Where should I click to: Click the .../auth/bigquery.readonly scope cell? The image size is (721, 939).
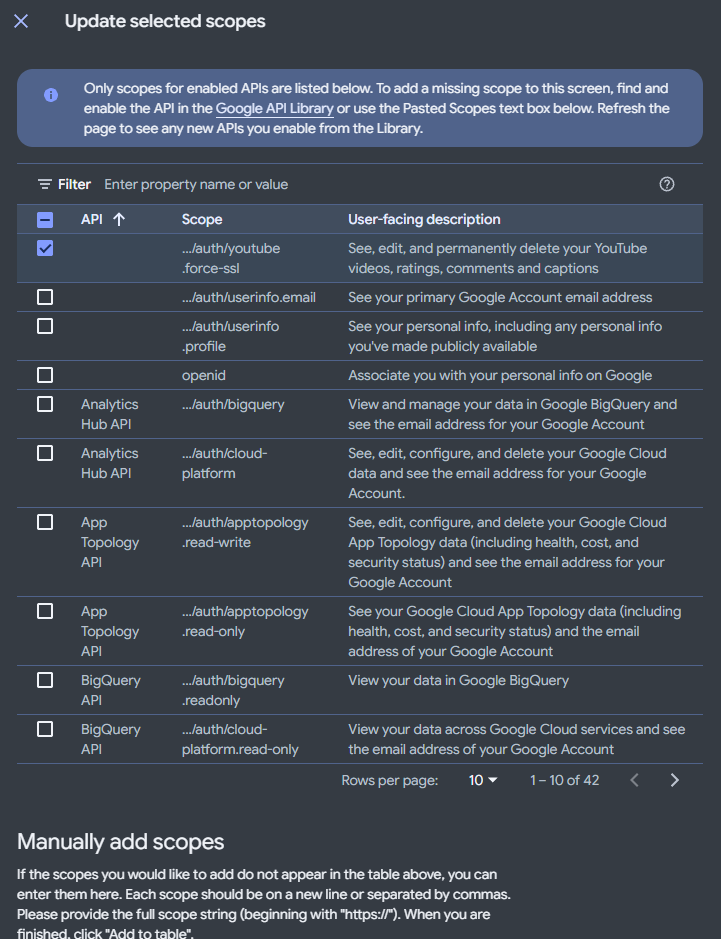coord(233,690)
